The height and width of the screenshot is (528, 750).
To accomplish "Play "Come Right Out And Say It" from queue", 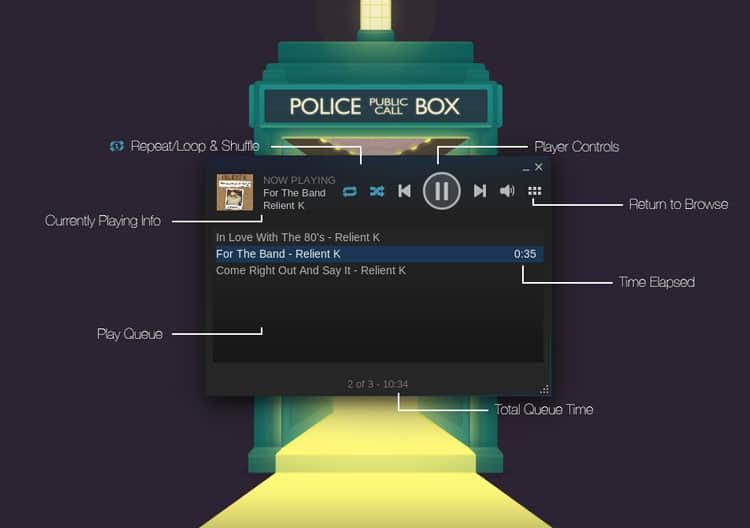I will coord(311,270).
